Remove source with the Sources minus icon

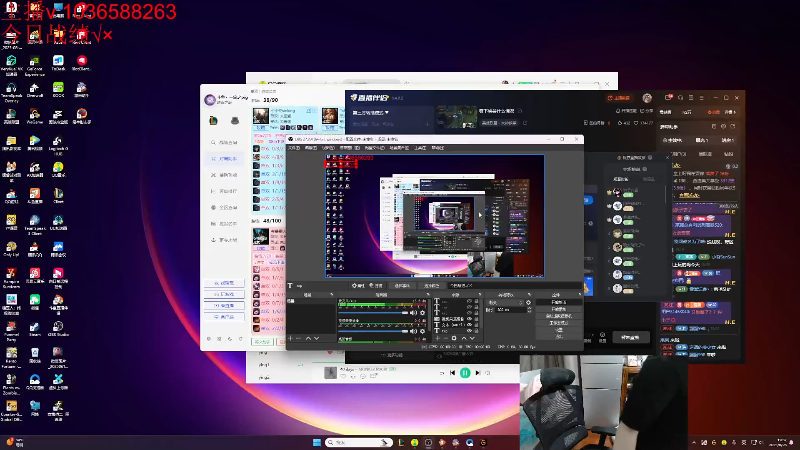(446, 338)
